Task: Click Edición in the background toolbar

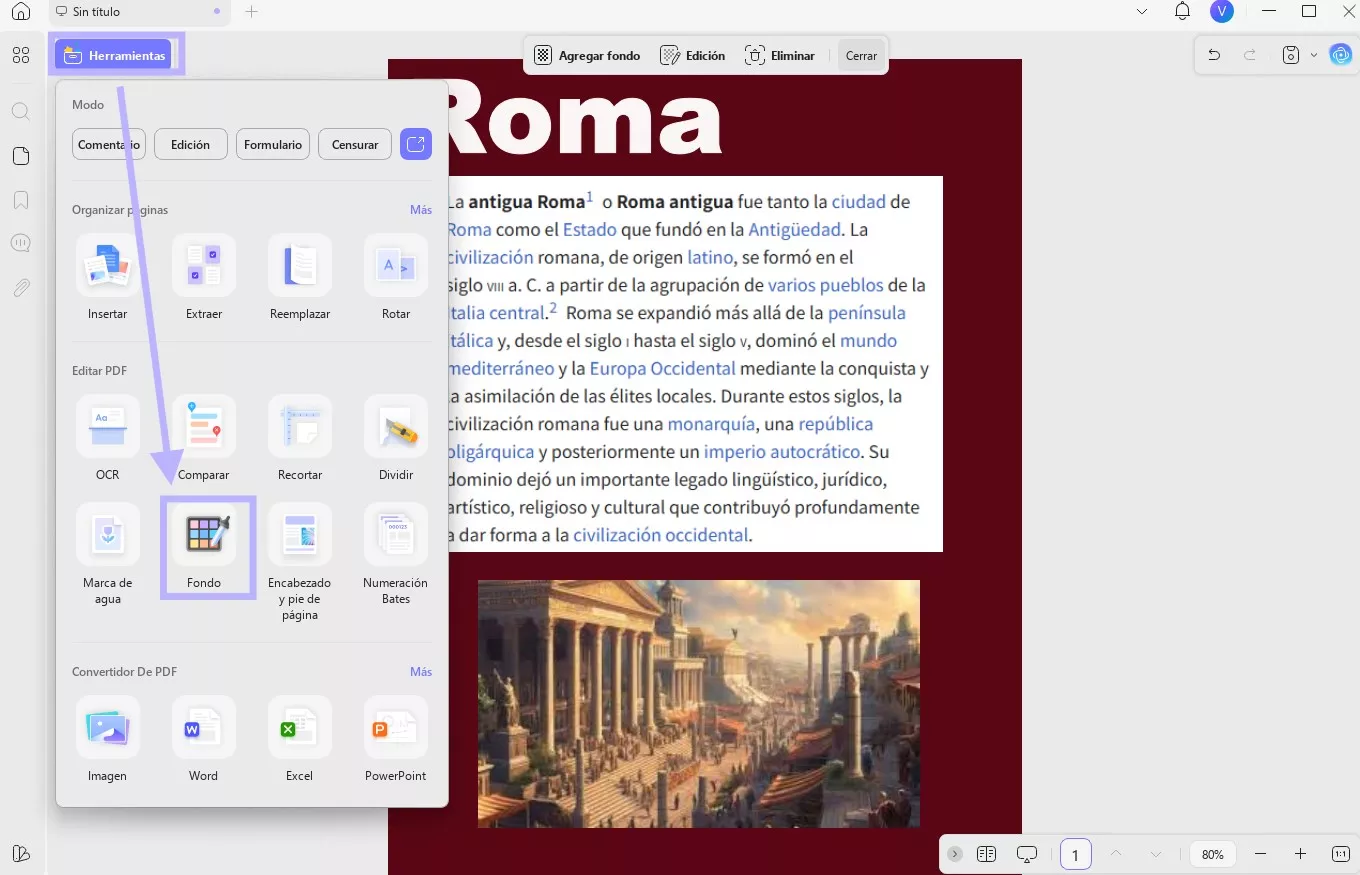Action: coord(693,56)
